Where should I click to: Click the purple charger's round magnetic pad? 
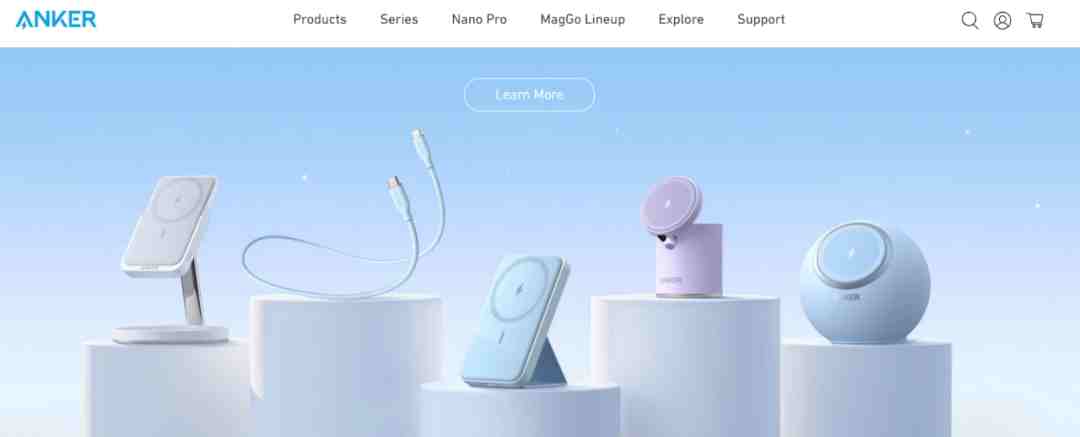click(671, 203)
